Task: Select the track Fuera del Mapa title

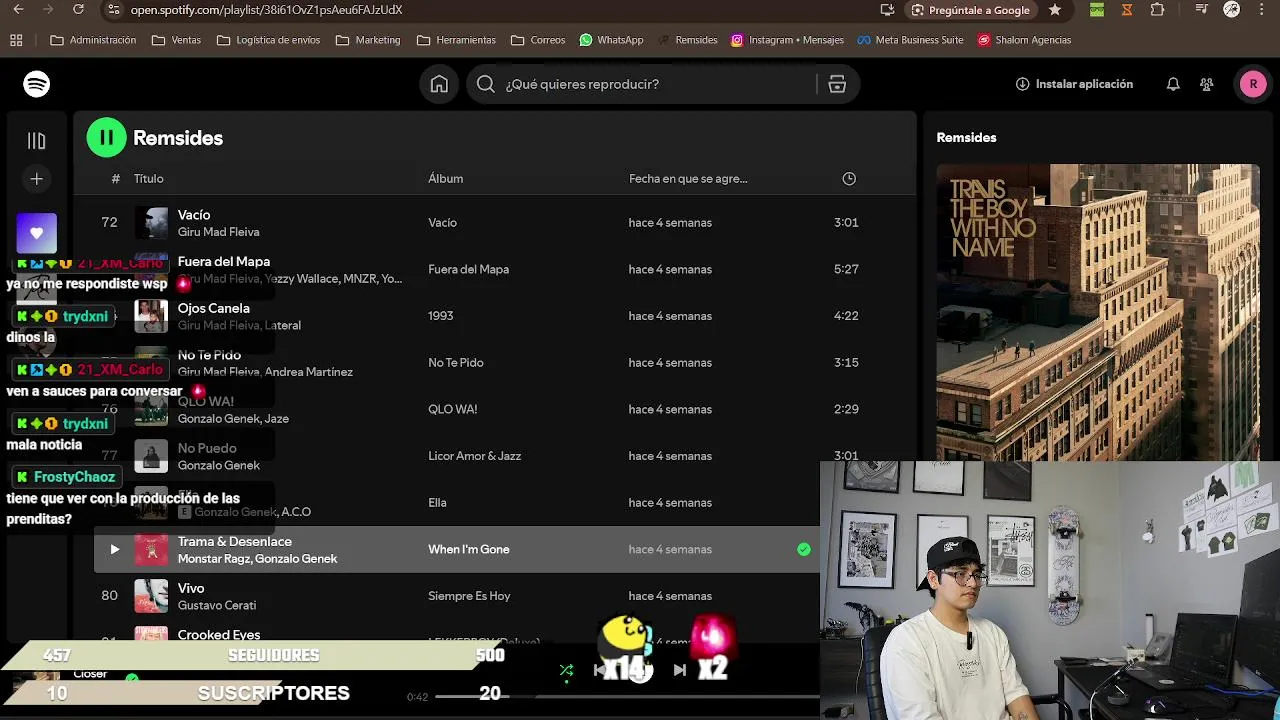Action: point(224,262)
